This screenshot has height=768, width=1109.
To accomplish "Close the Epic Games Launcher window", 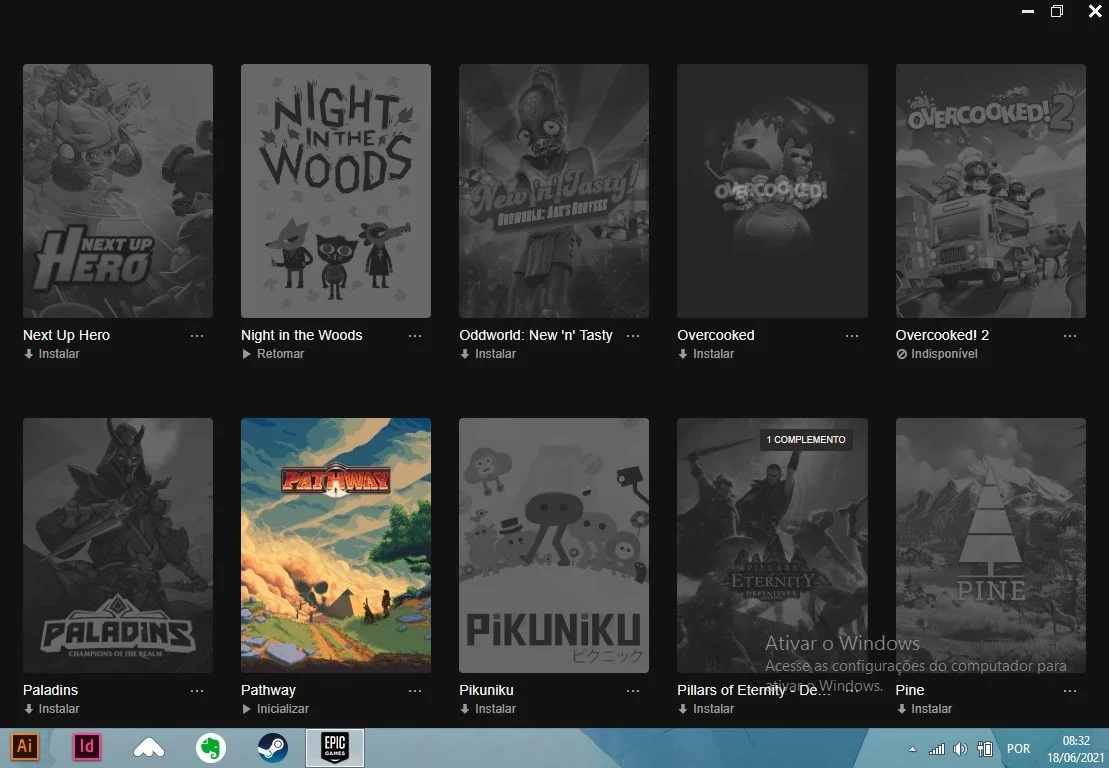I will point(1096,11).
